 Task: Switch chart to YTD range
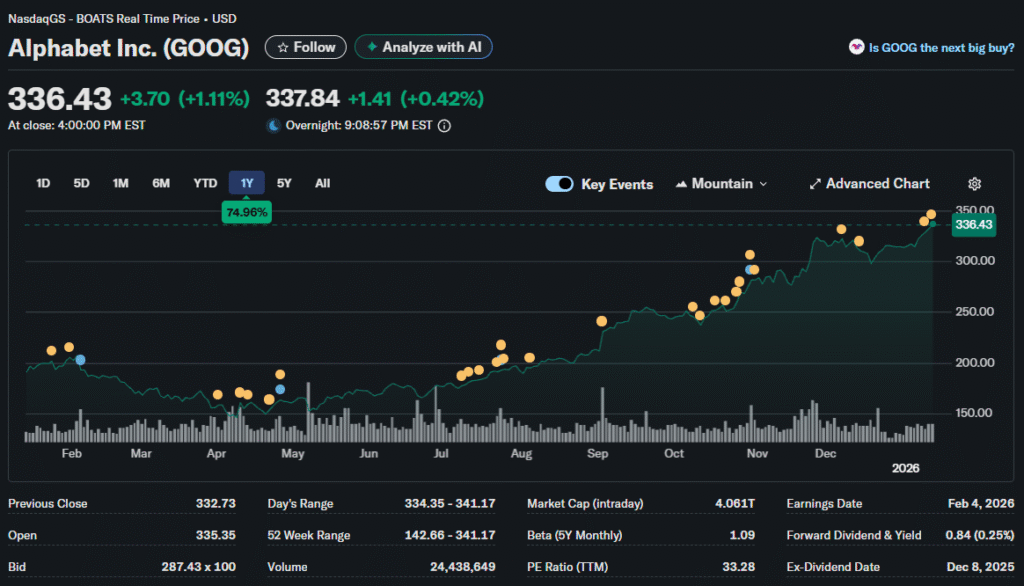[205, 183]
